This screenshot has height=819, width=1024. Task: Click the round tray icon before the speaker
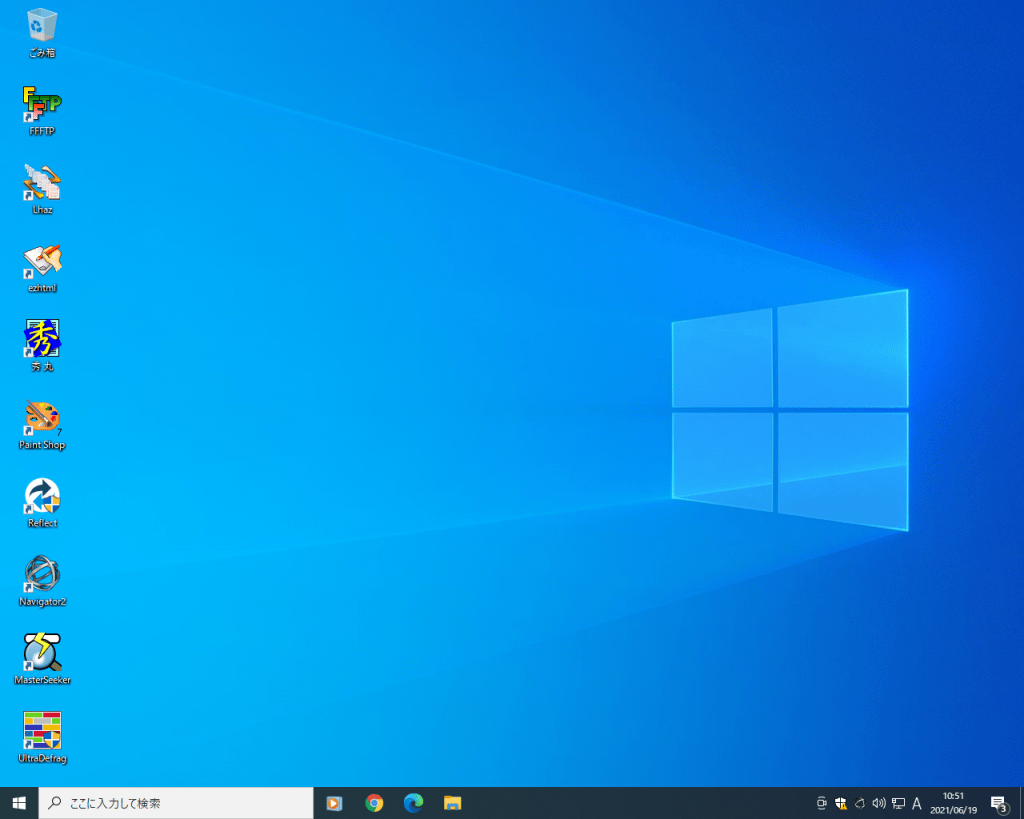click(x=860, y=803)
